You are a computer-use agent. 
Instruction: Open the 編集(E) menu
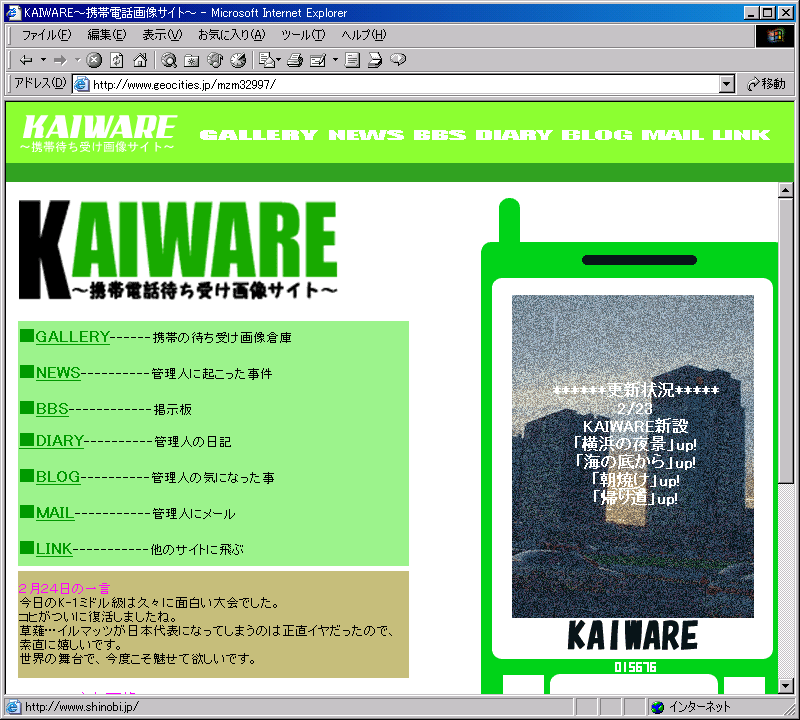click(x=107, y=35)
